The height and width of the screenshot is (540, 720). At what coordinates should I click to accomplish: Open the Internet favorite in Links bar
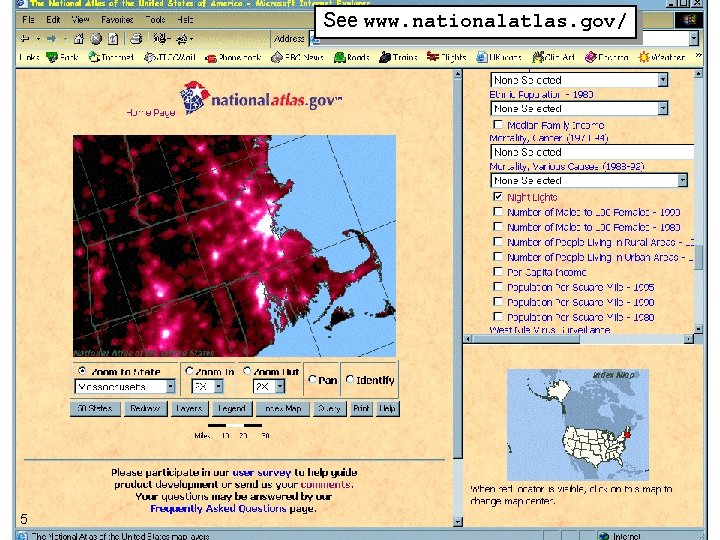click(111, 57)
